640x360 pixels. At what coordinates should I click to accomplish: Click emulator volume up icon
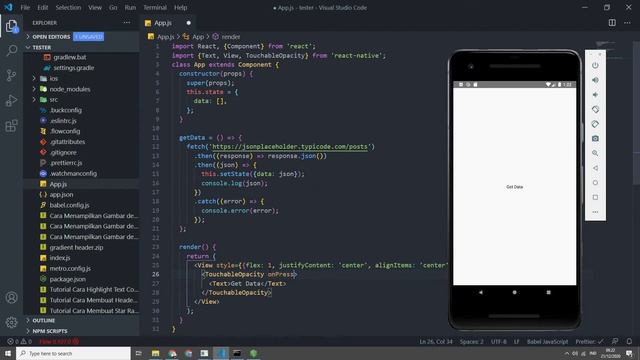coord(595,80)
